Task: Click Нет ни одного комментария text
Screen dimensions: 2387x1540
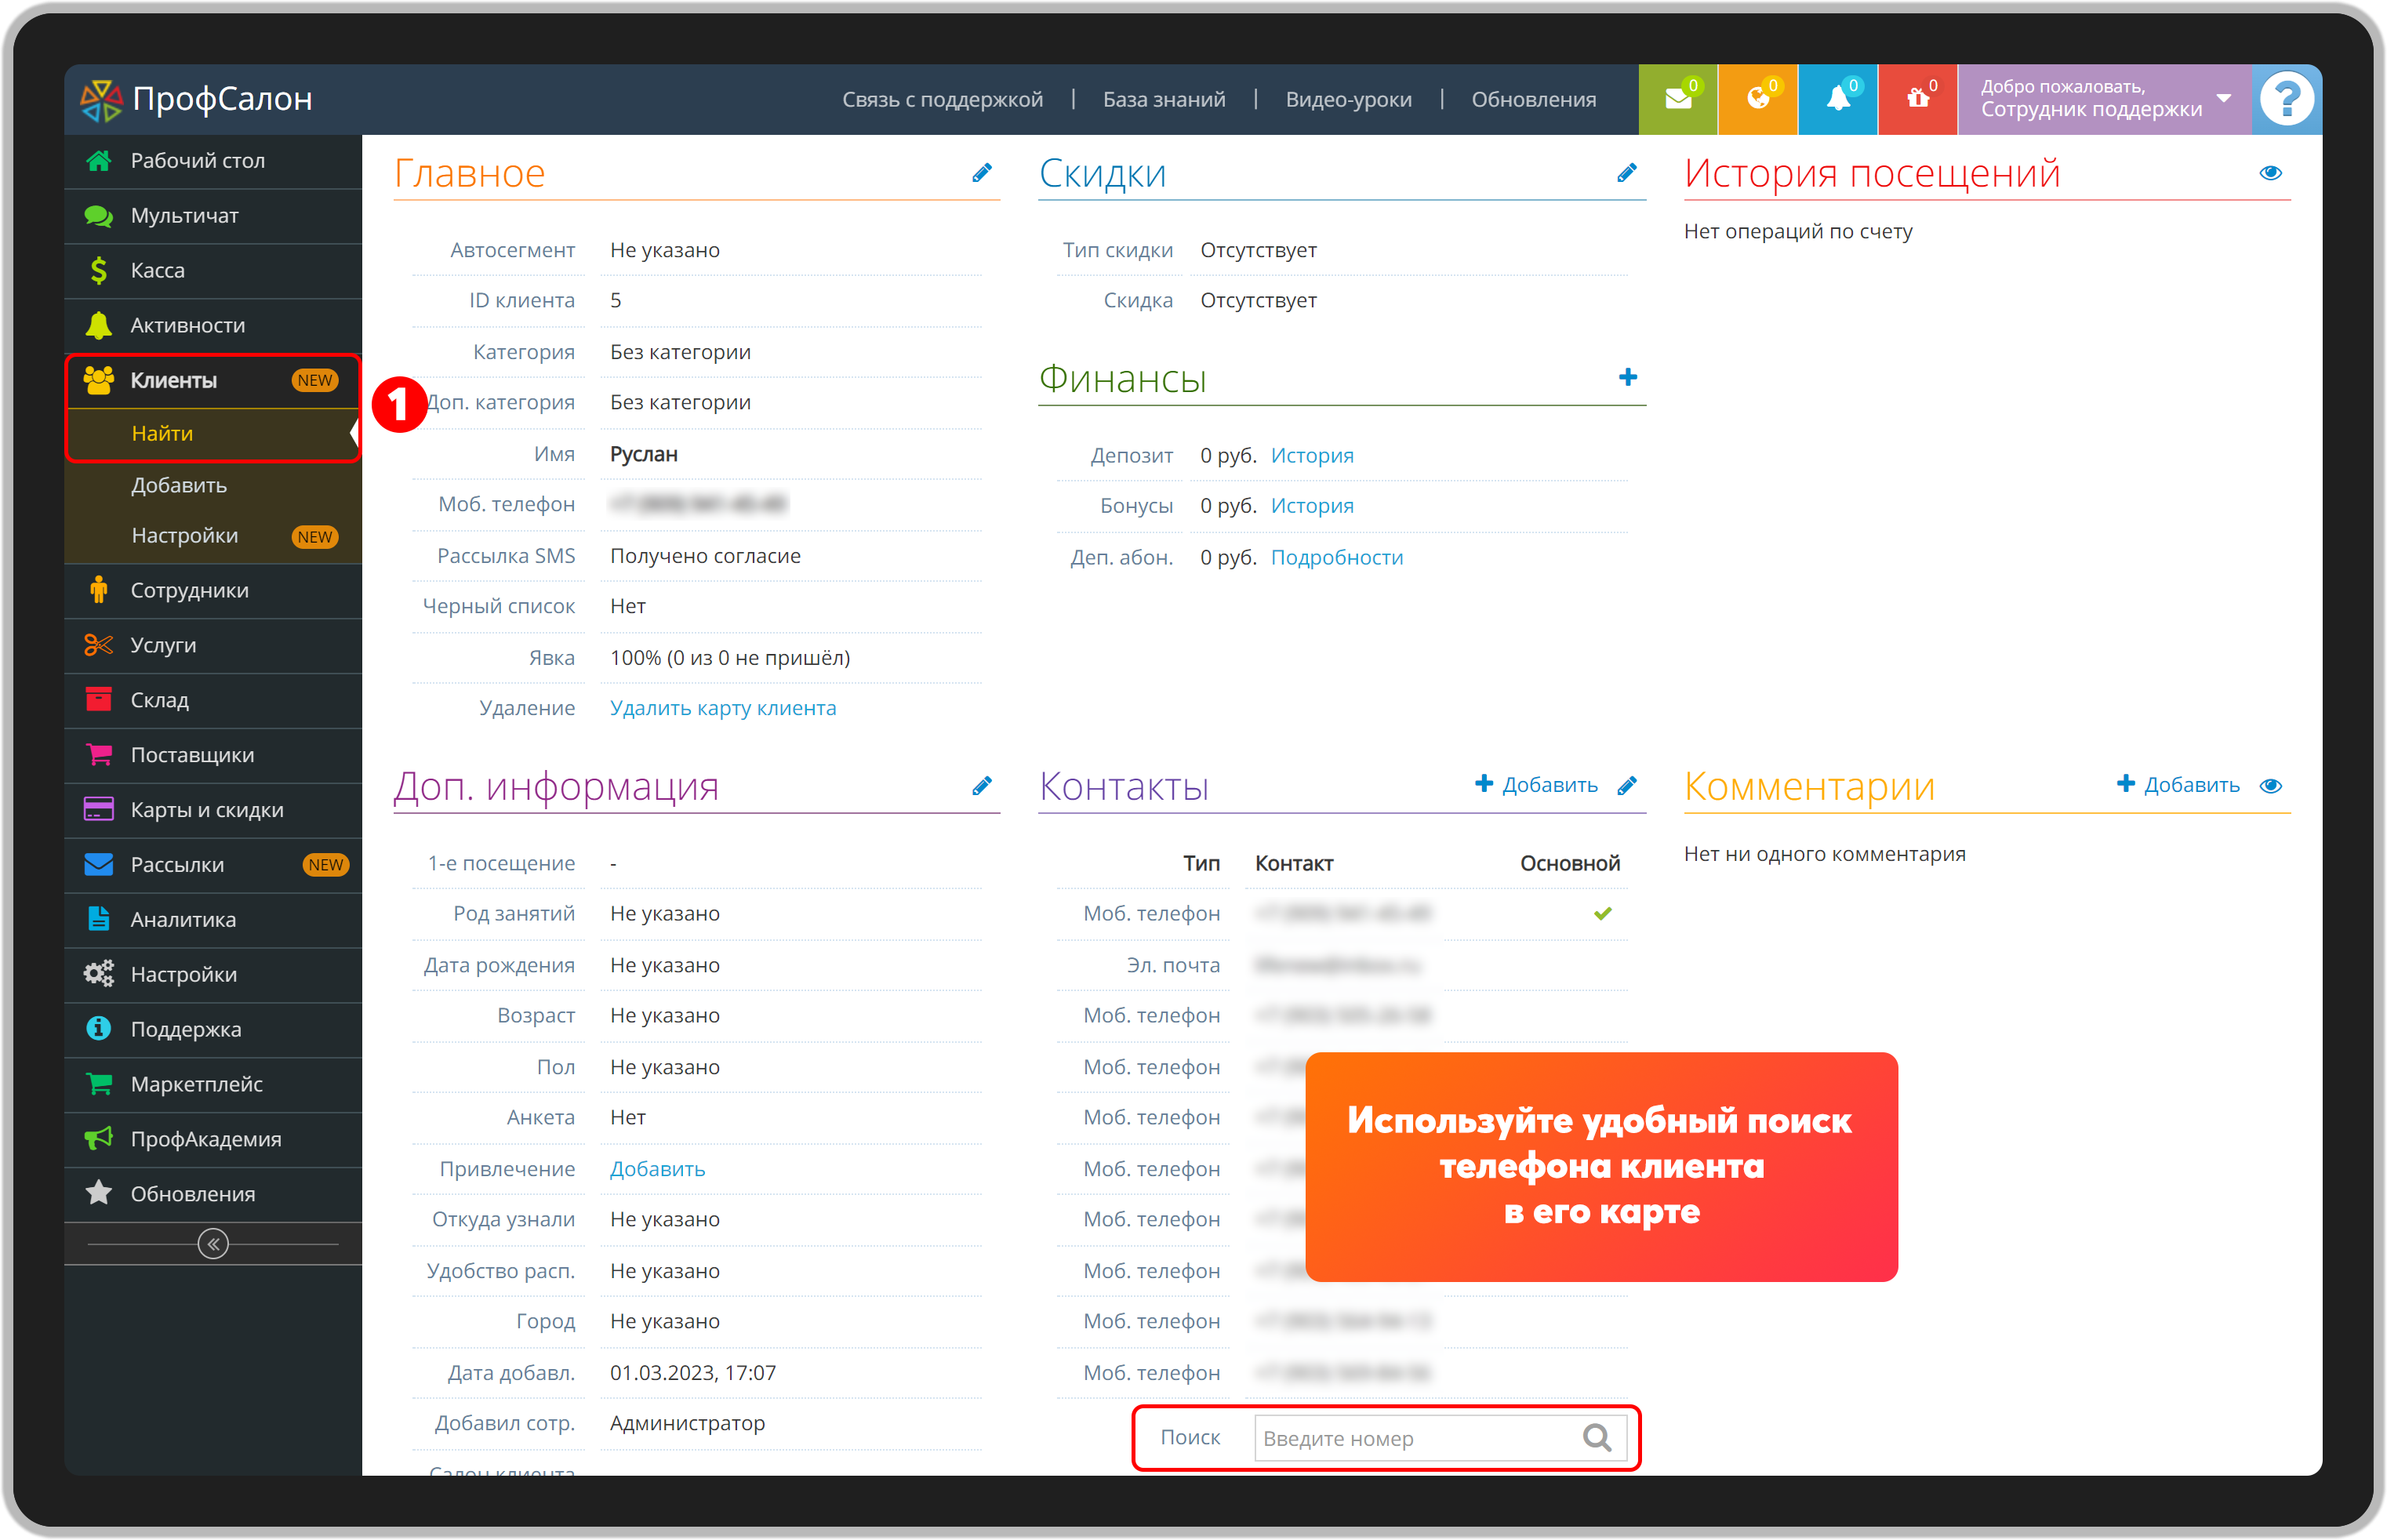Action: [x=1824, y=854]
